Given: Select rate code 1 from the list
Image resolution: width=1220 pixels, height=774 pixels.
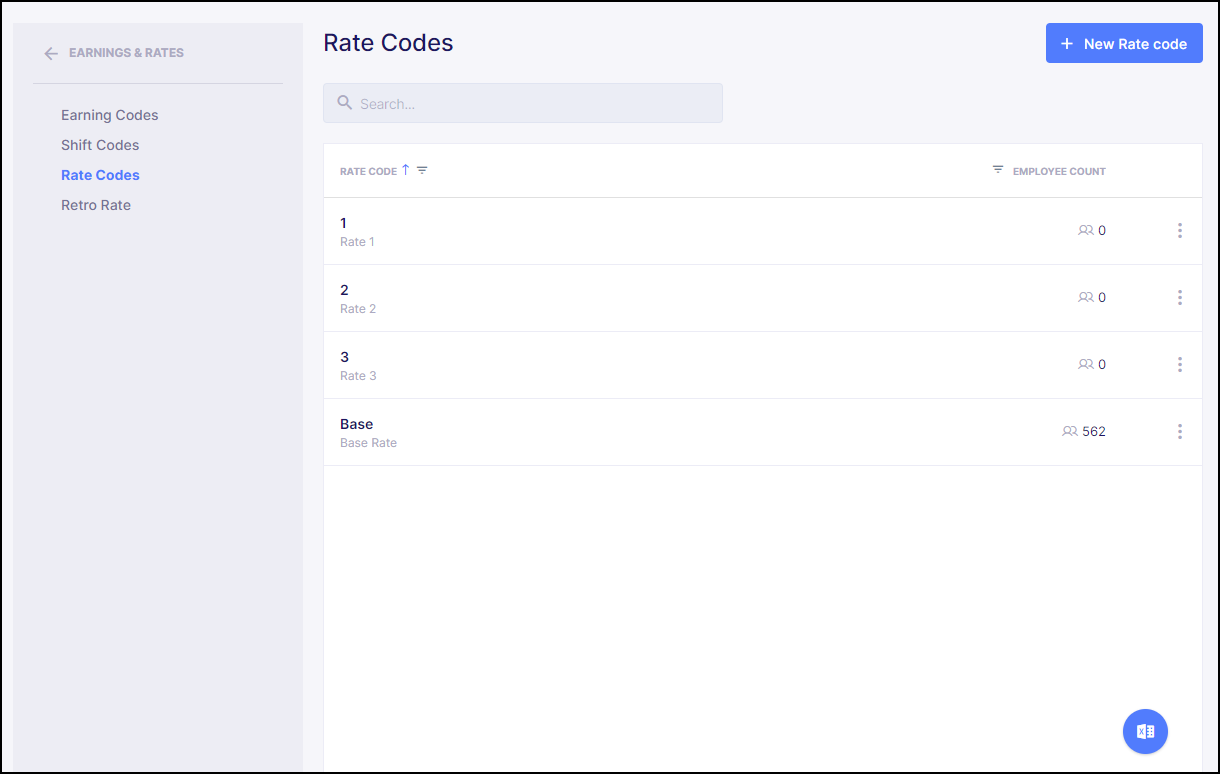Looking at the screenshot, I should pos(344,223).
